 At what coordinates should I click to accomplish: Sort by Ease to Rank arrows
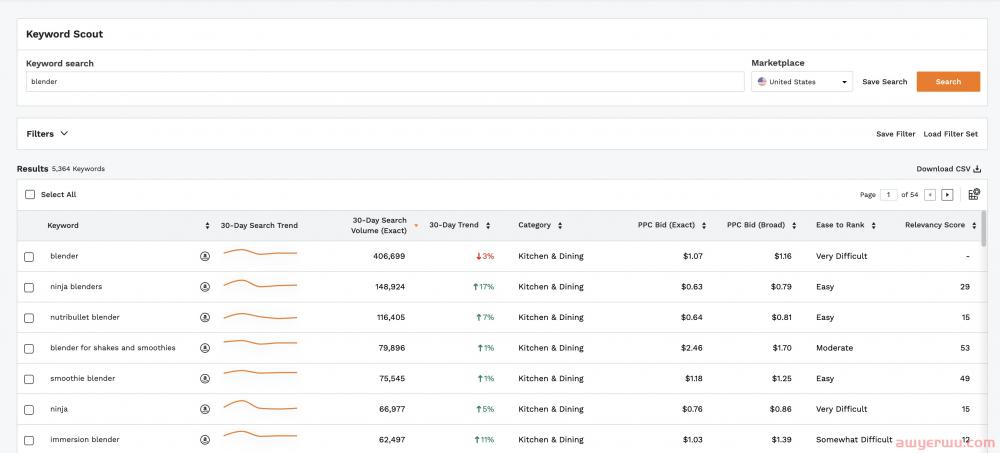pos(873,226)
